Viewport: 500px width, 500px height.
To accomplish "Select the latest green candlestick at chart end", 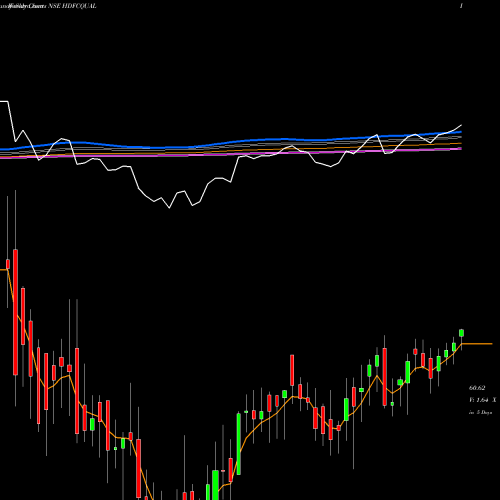I will click(x=462, y=333).
